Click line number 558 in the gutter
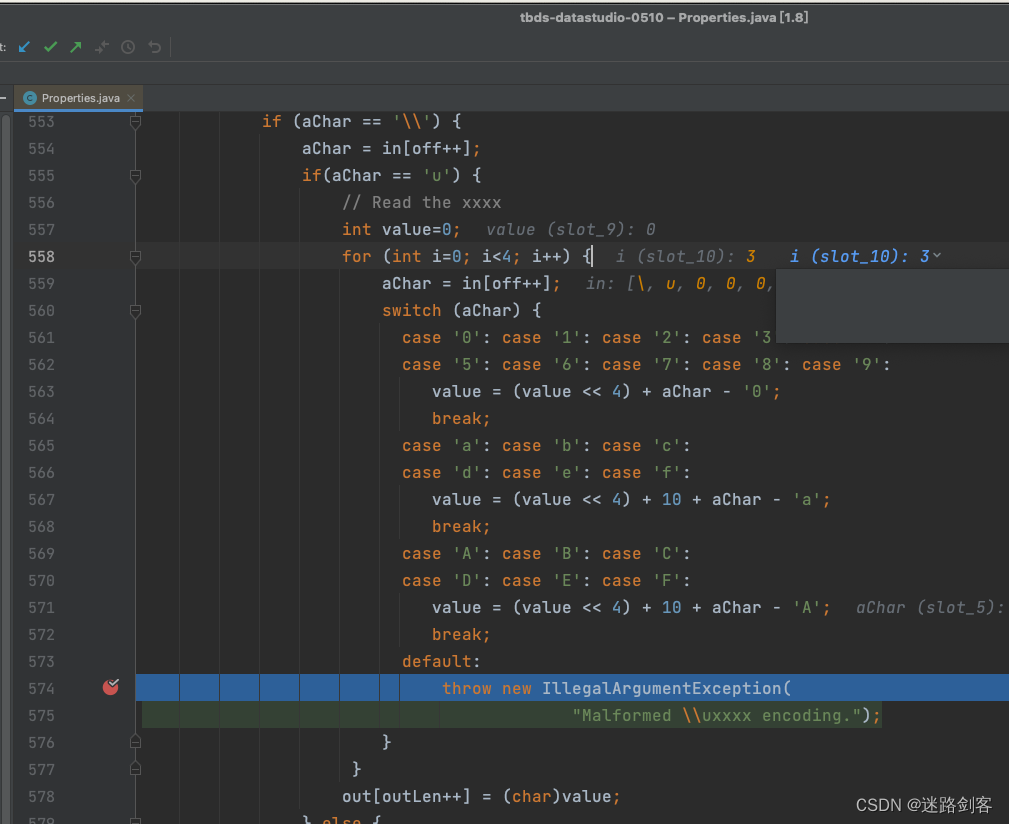The width and height of the screenshot is (1009, 824). 41,257
